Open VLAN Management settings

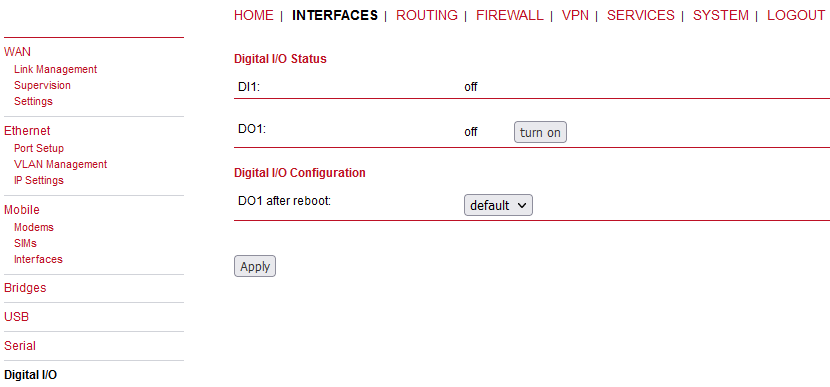[61, 164]
